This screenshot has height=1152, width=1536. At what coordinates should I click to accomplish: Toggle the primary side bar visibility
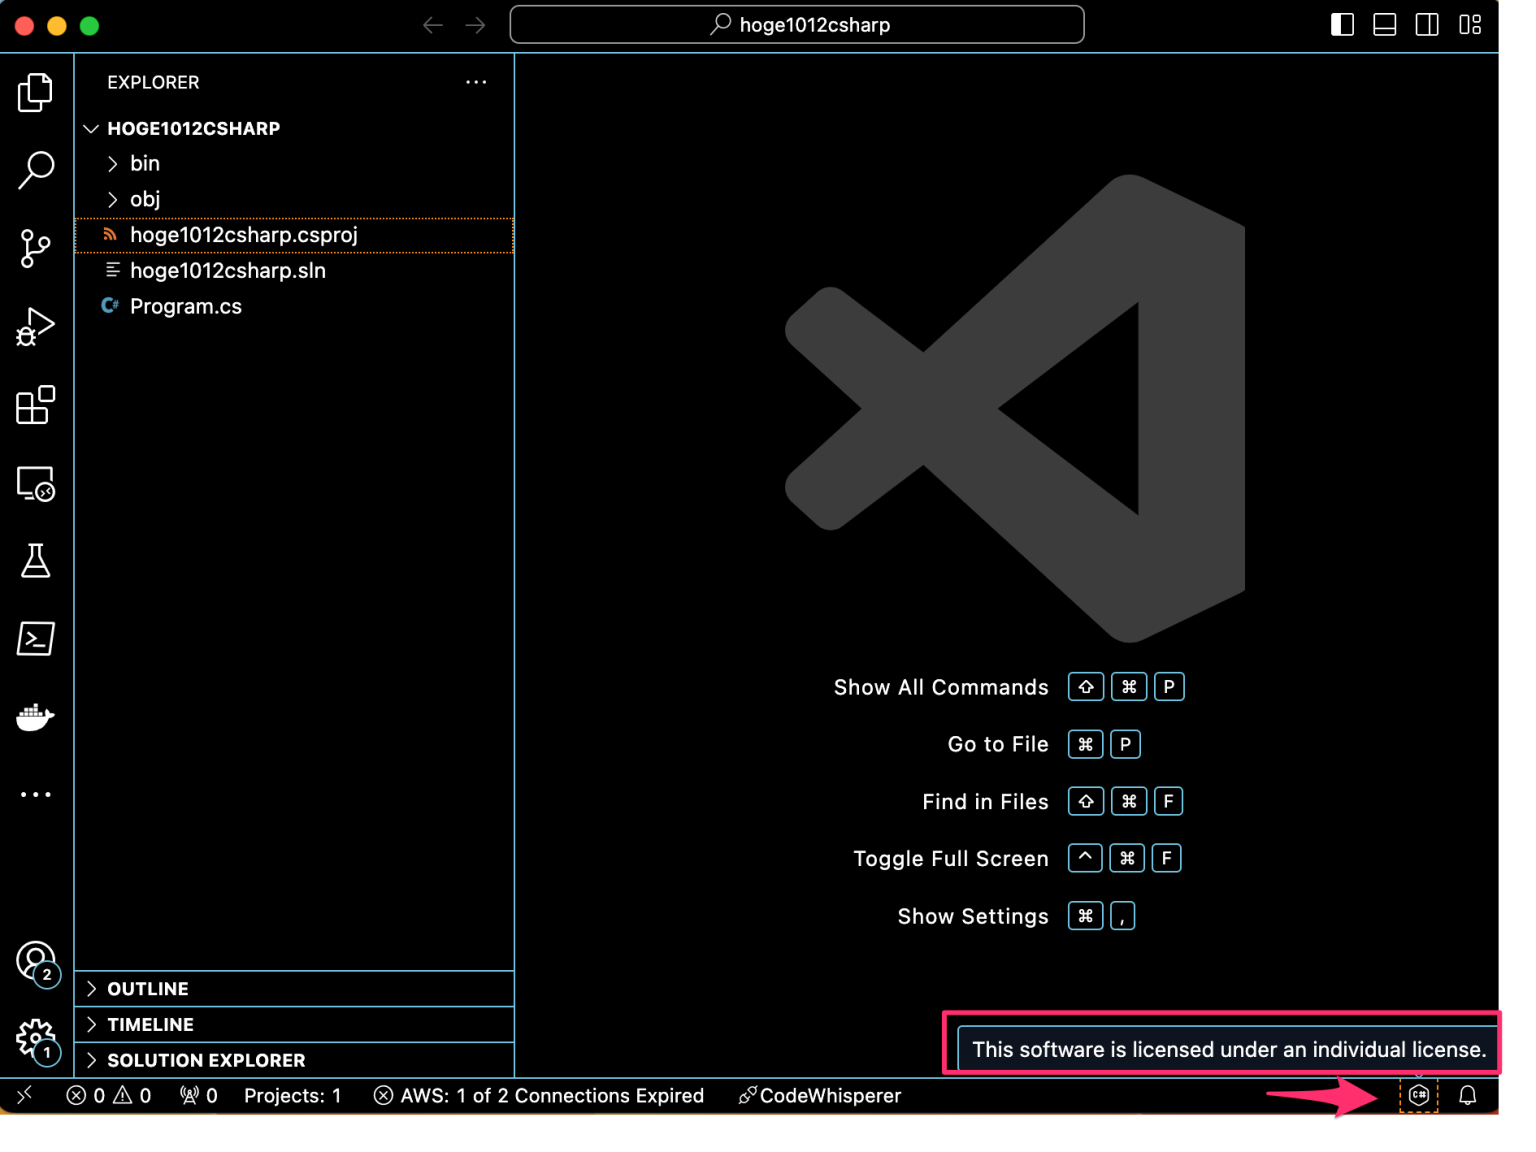click(1342, 23)
